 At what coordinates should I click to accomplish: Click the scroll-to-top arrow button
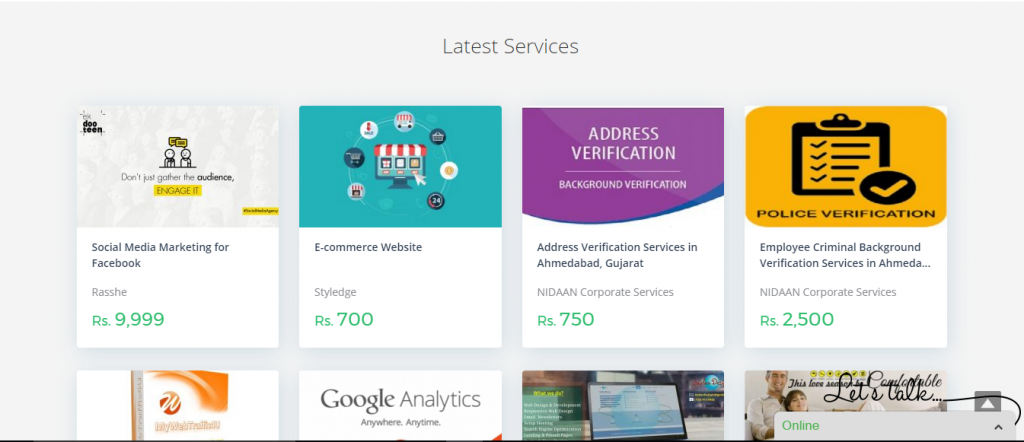[x=987, y=403]
